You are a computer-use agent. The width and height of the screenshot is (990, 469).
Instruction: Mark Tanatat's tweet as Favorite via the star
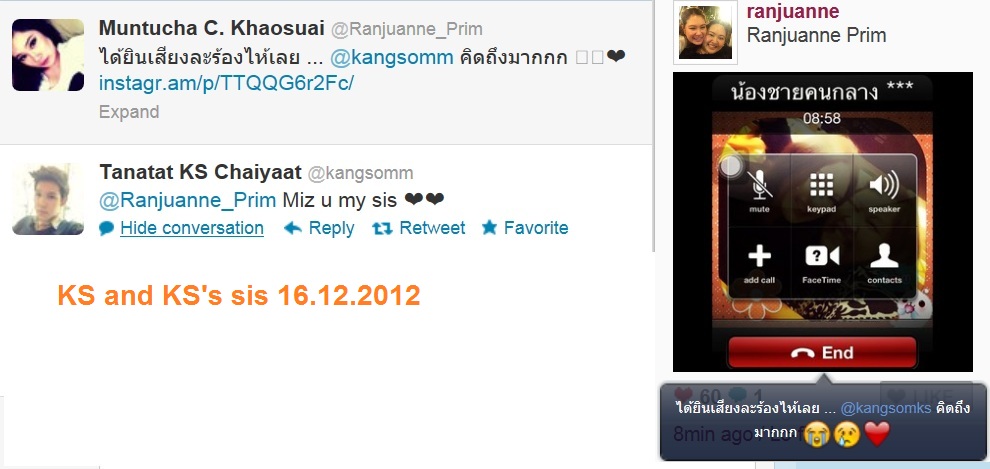[x=489, y=228]
